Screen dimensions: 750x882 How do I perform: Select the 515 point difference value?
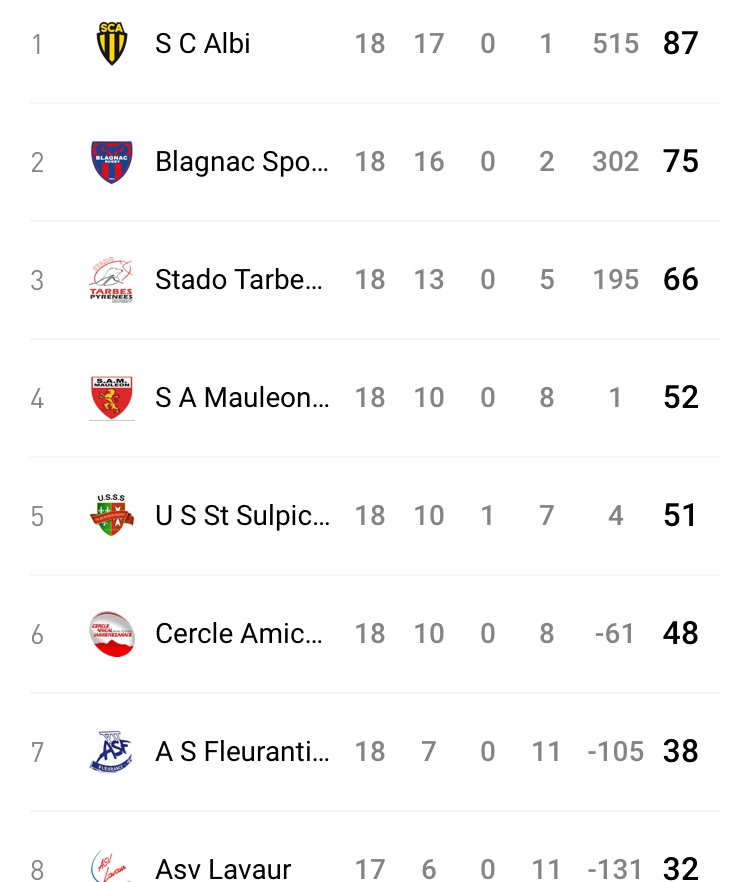coord(615,44)
